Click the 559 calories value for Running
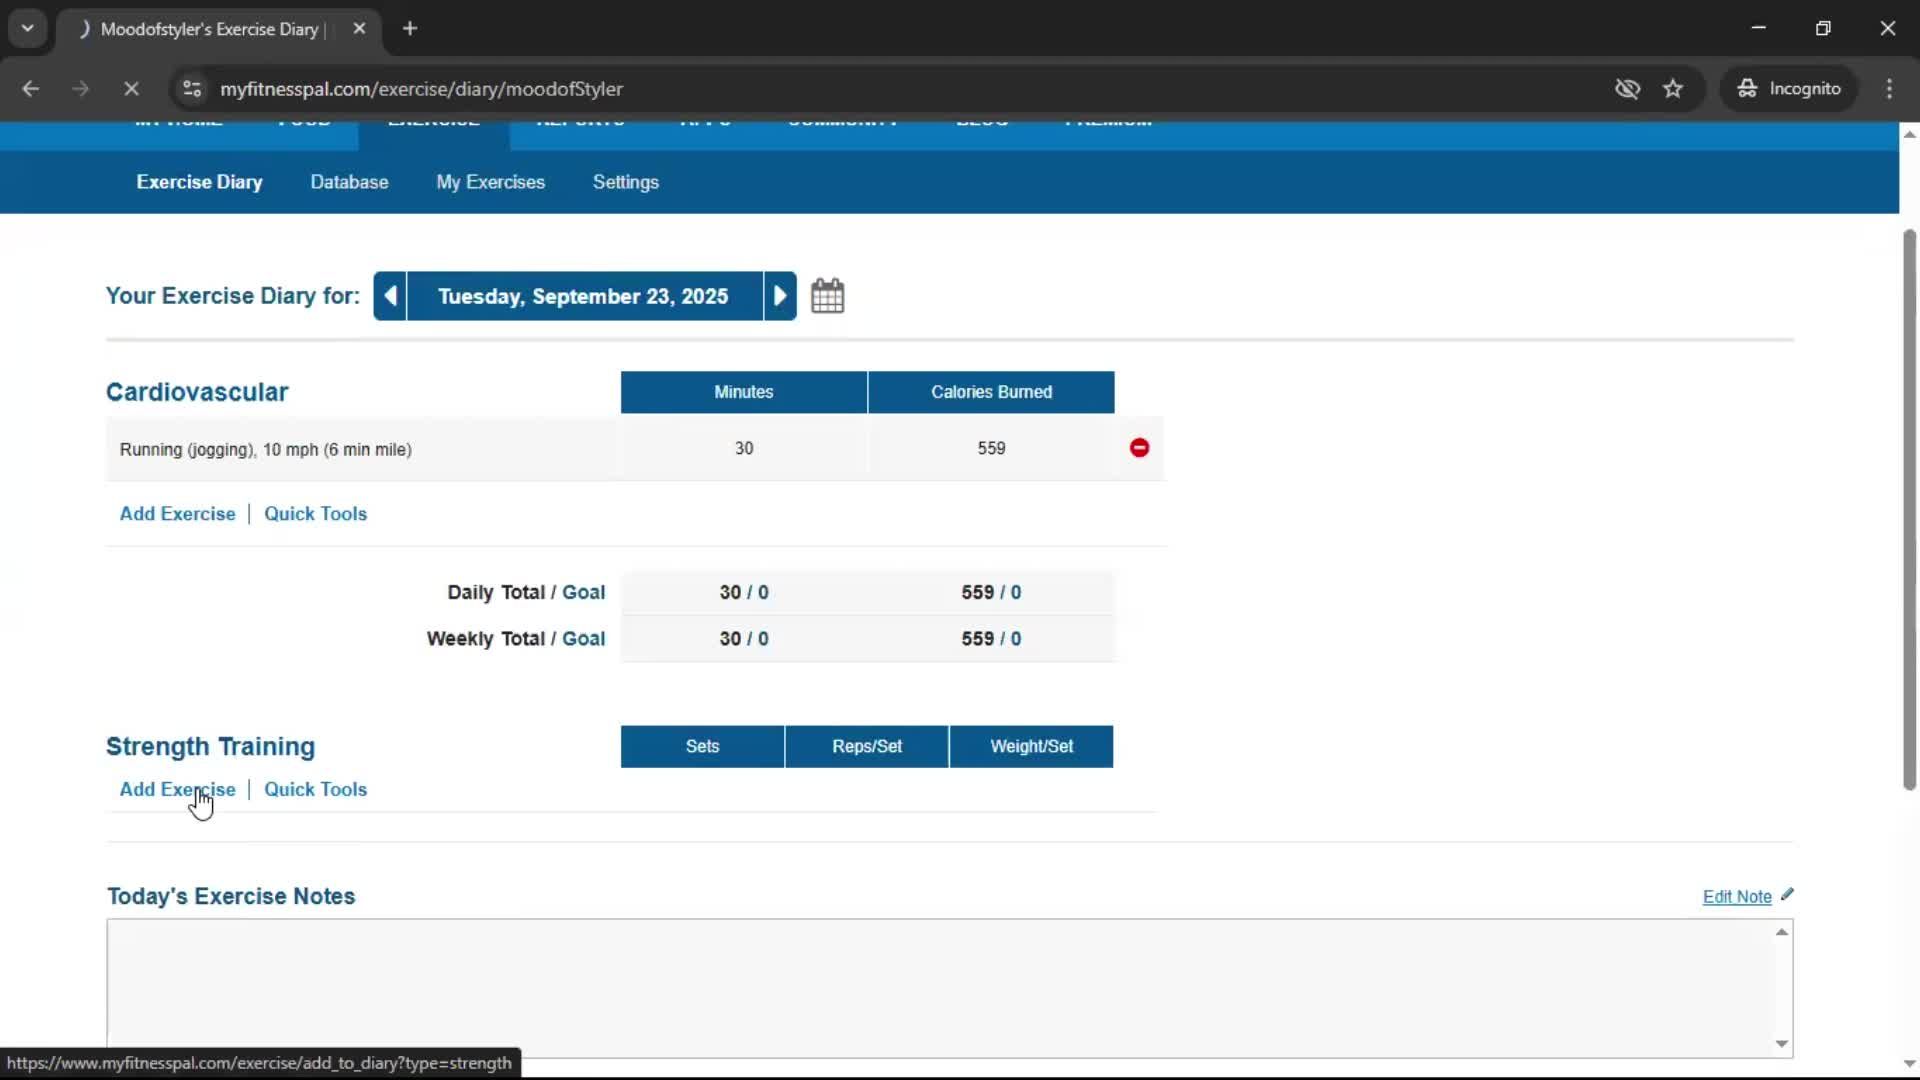 pos(991,448)
